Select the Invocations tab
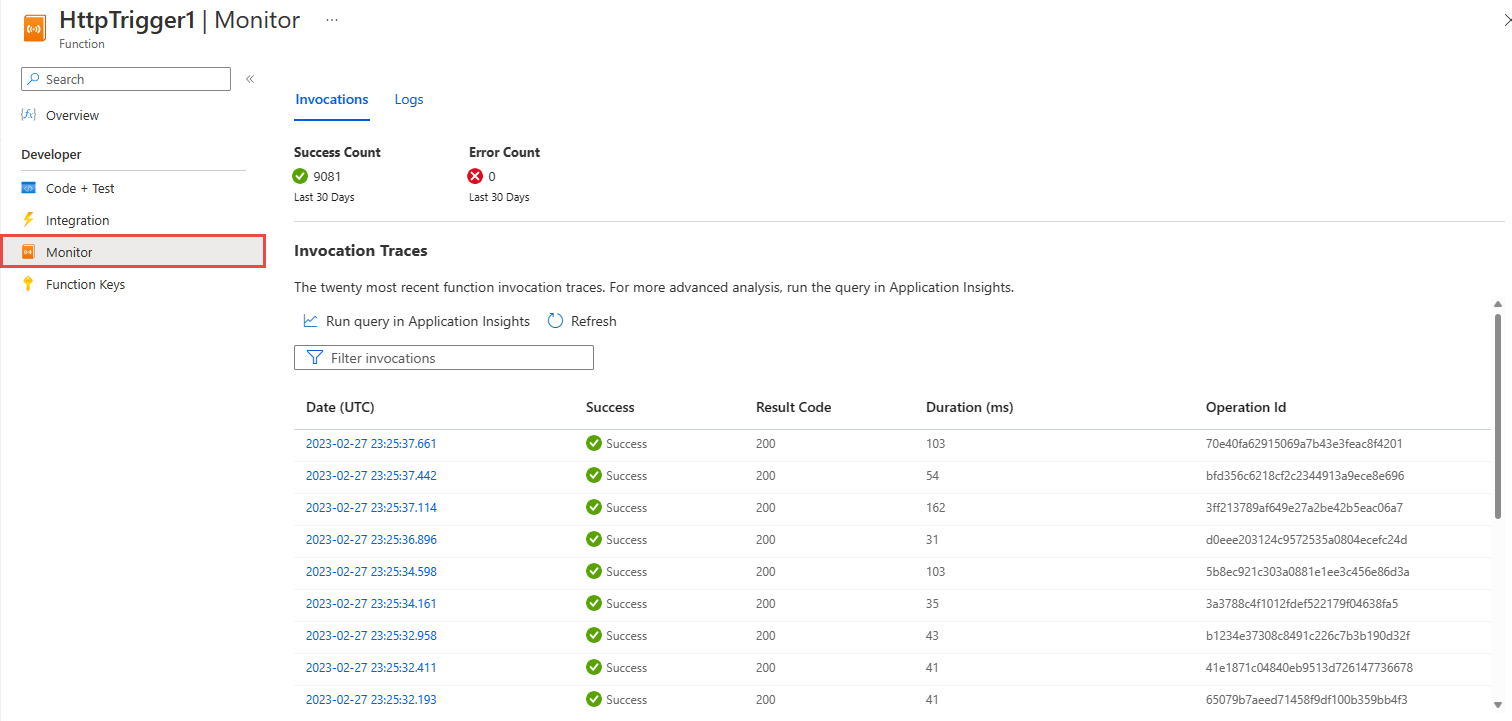 pyautogui.click(x=331, y=99)
